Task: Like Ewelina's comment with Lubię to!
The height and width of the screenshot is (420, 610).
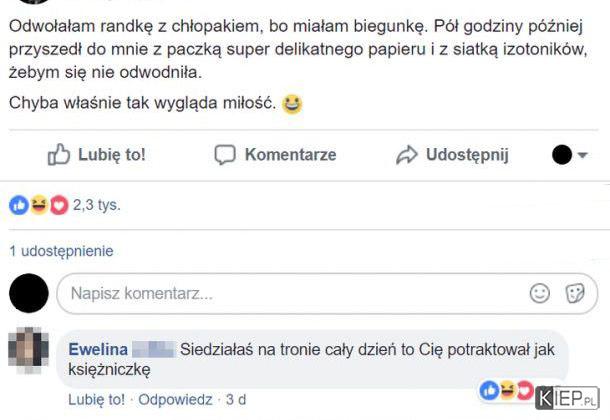Action: [x=96, y=399]
